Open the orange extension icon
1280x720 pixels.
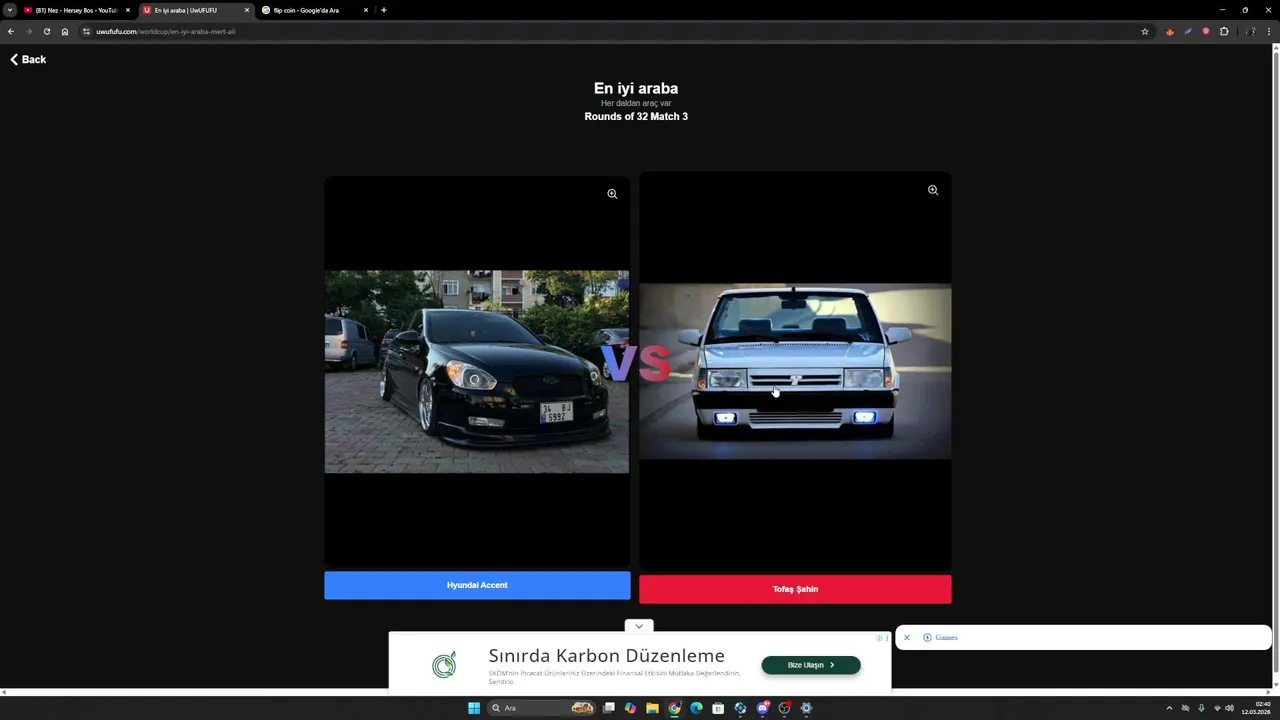click(x=1170, y=31)
